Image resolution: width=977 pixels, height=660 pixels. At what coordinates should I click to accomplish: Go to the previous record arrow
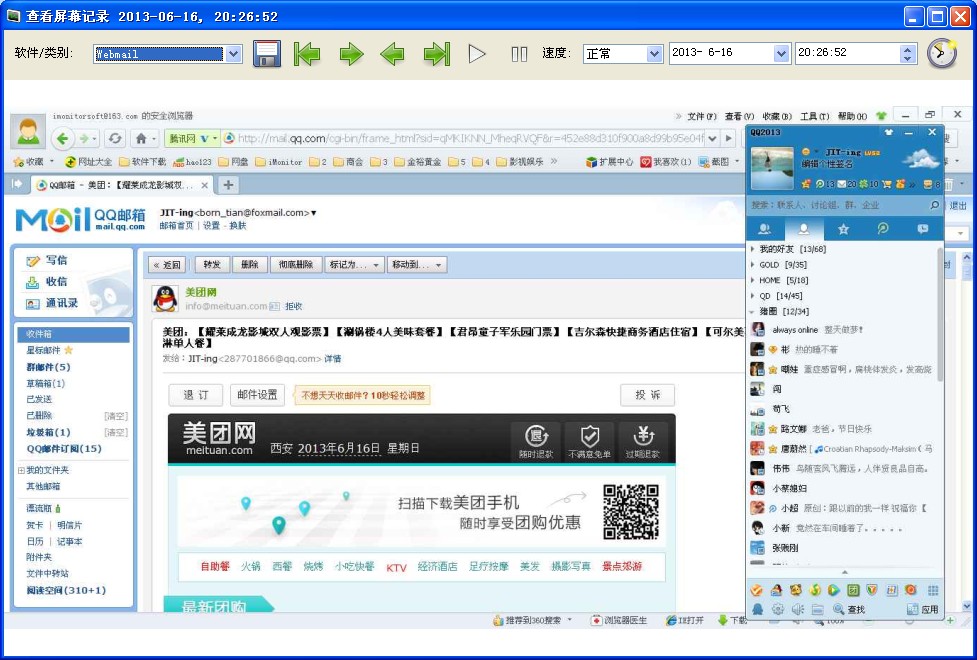392,54
